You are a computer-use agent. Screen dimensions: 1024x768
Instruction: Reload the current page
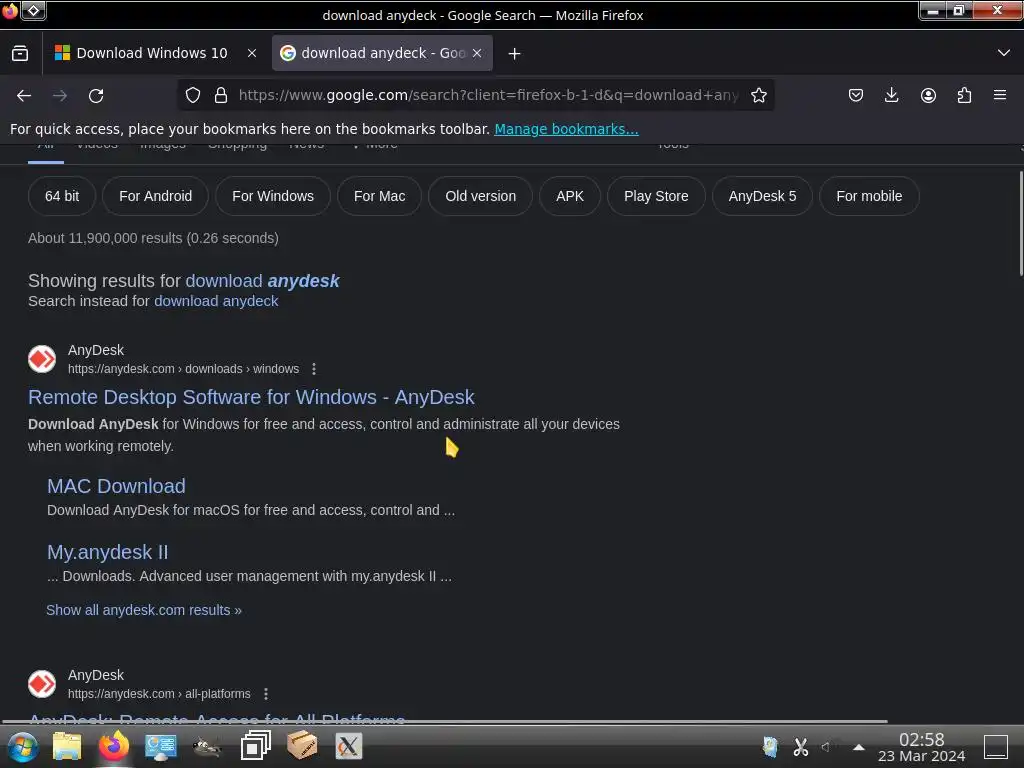coord(96,95)
